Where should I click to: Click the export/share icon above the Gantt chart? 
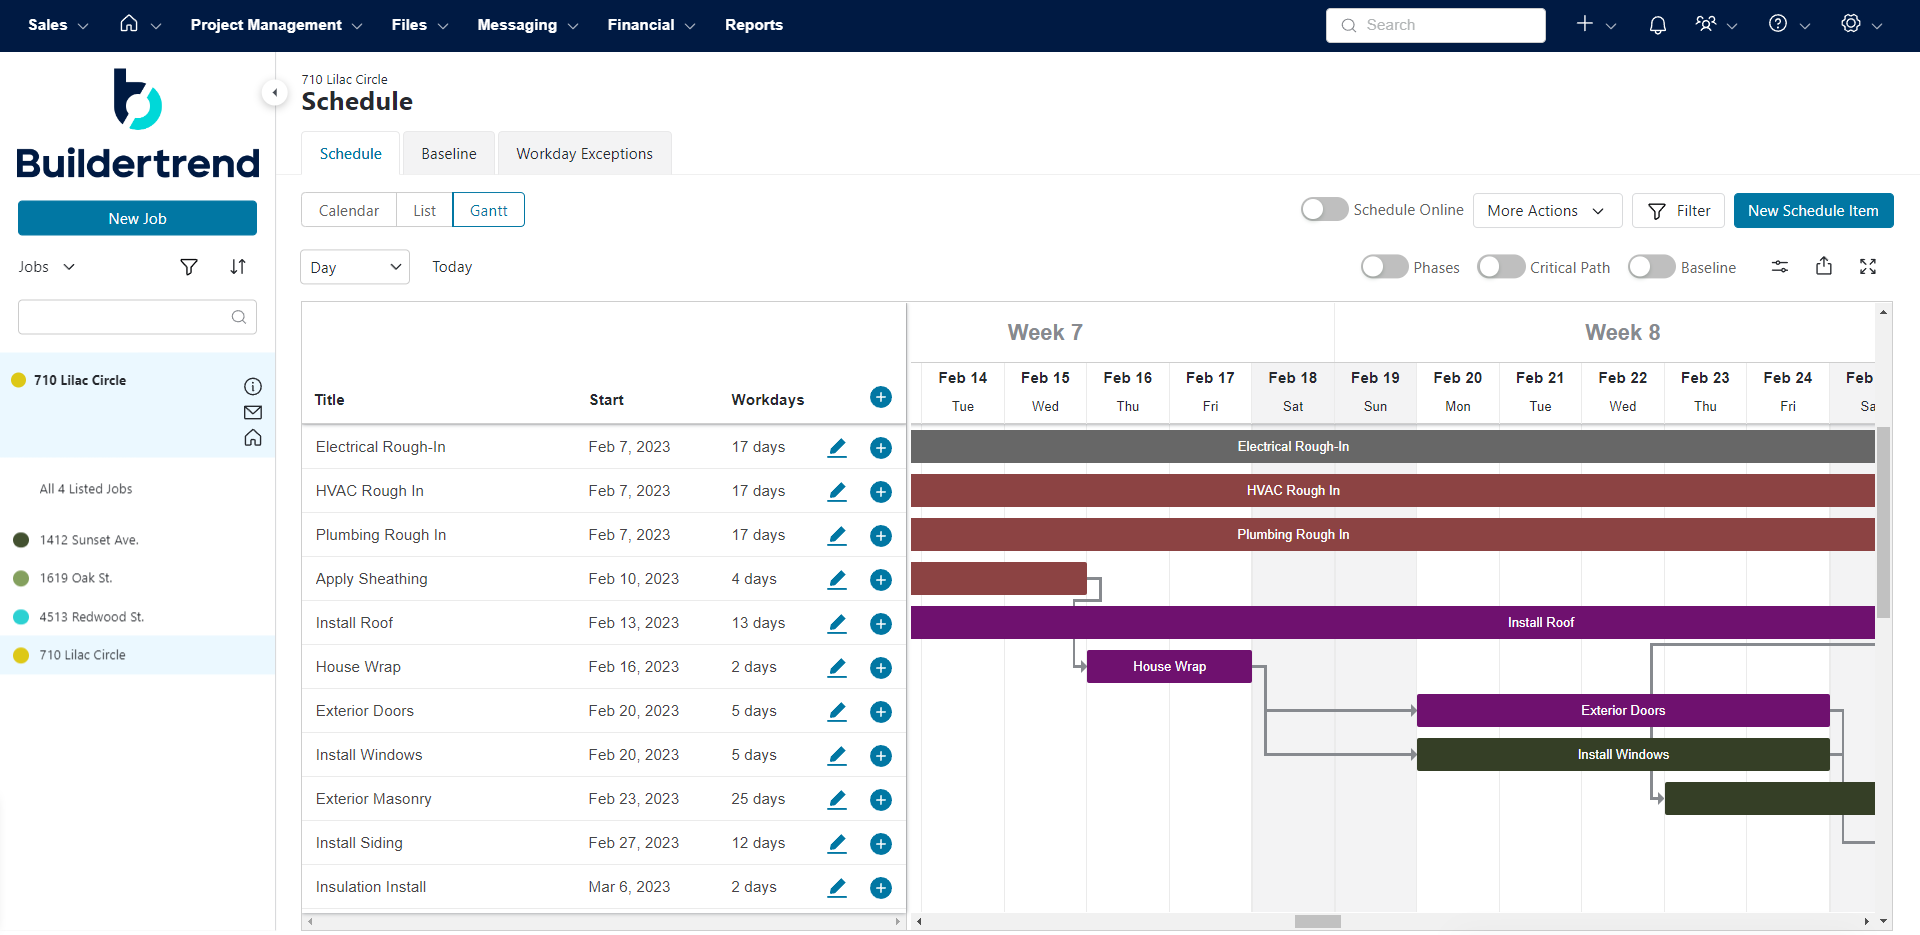1824,266
